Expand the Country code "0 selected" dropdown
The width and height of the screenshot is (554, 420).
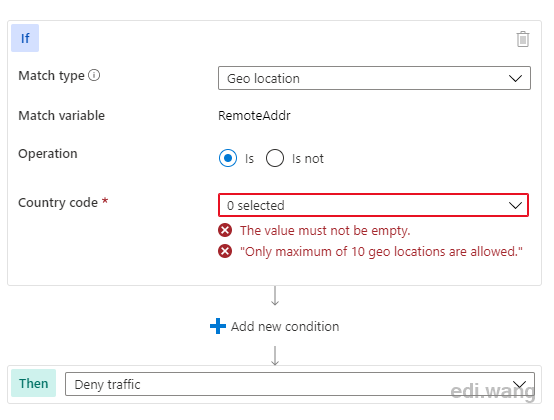point(373,205)
